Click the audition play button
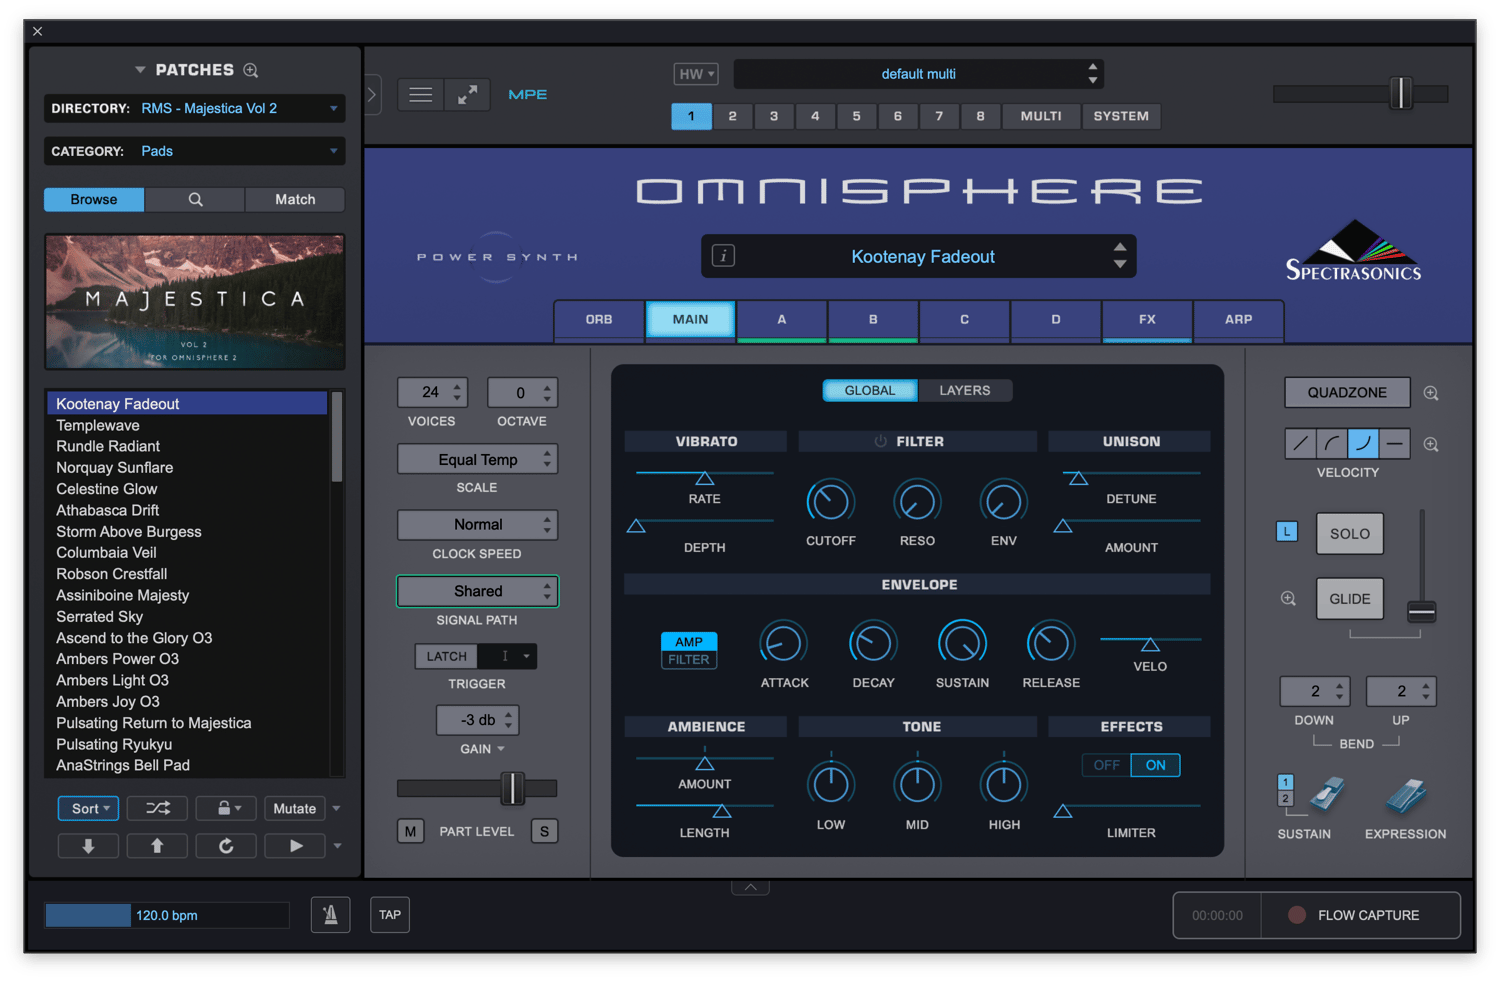 click(x=295, y=846)
